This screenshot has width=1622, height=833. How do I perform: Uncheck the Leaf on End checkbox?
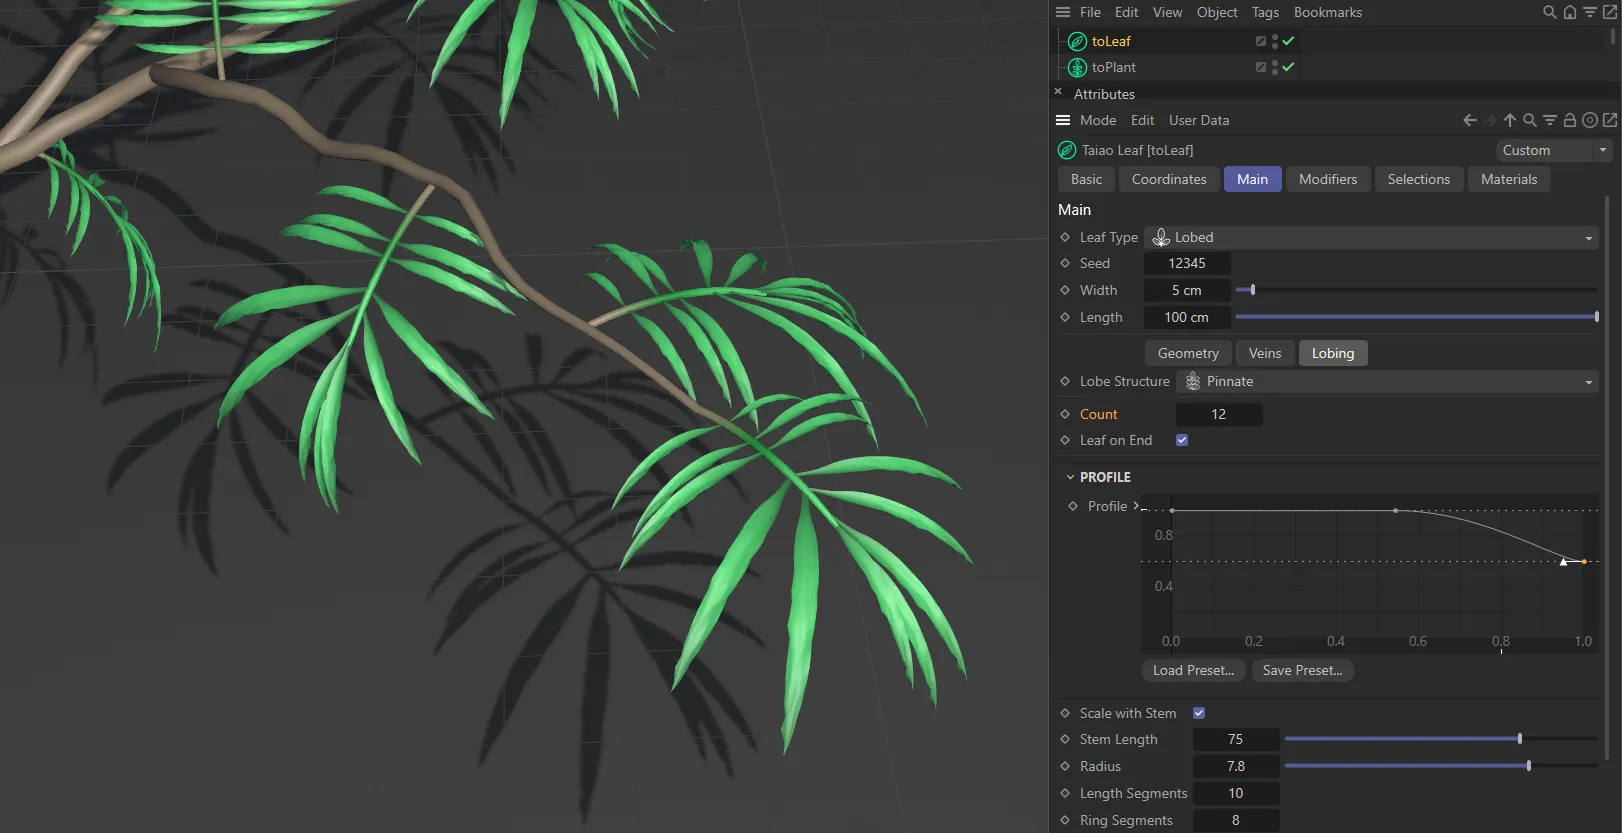click(x=1182, y=440)
